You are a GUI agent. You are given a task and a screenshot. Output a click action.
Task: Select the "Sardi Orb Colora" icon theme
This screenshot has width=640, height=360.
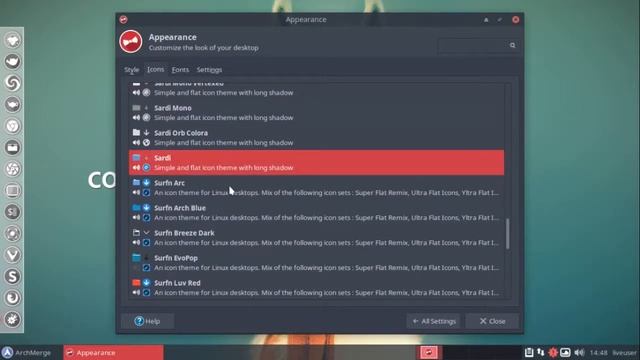point(316,138)
